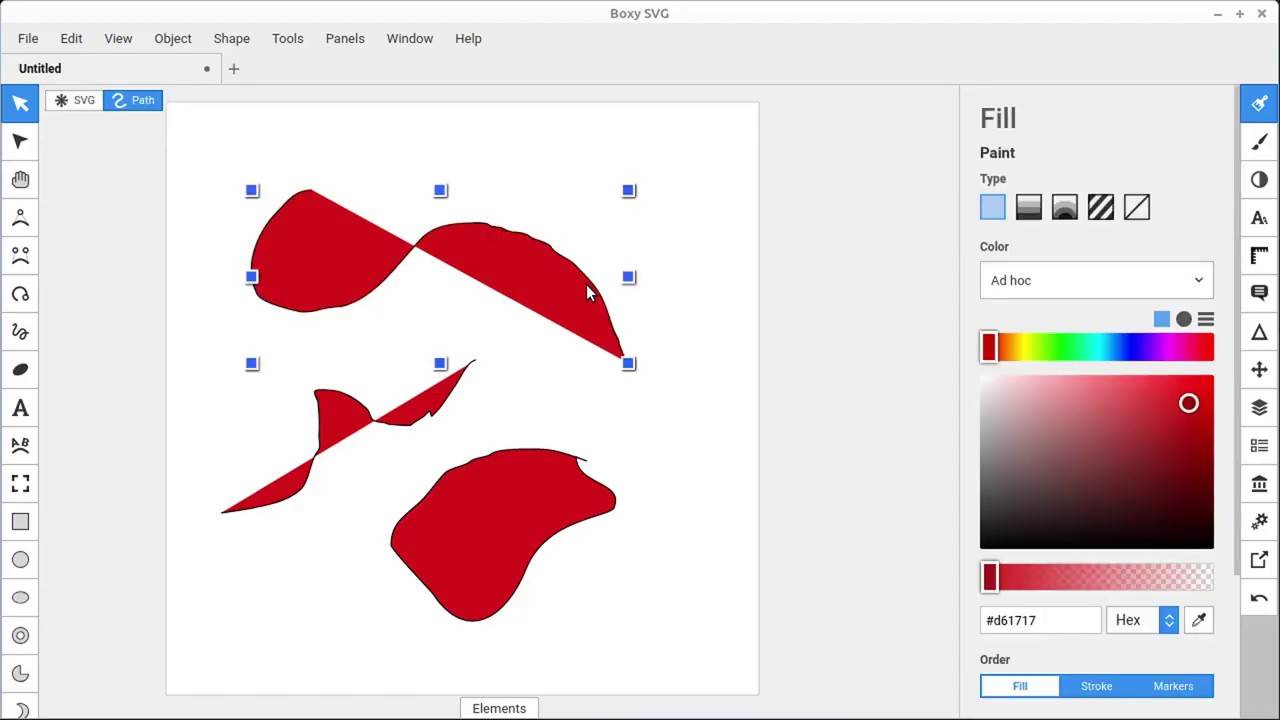
Task: Open the Shape menu
Action: [231, 38]
